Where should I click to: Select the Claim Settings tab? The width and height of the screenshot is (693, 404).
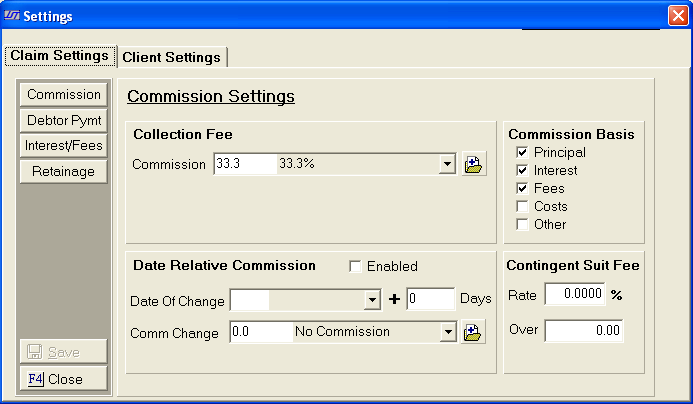(59, 56)
